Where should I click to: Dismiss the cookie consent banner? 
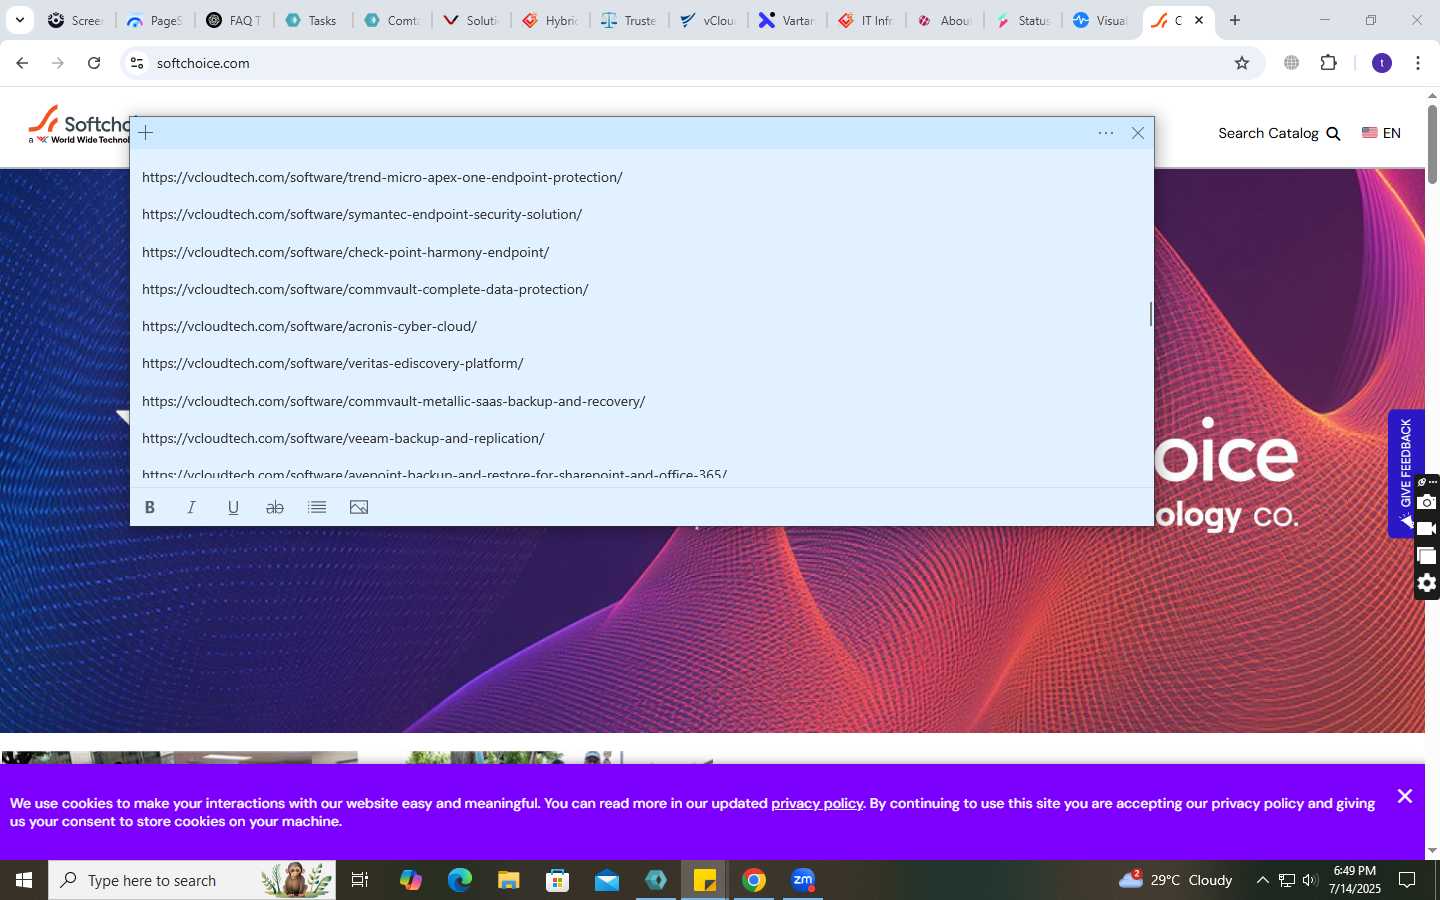1405,796
